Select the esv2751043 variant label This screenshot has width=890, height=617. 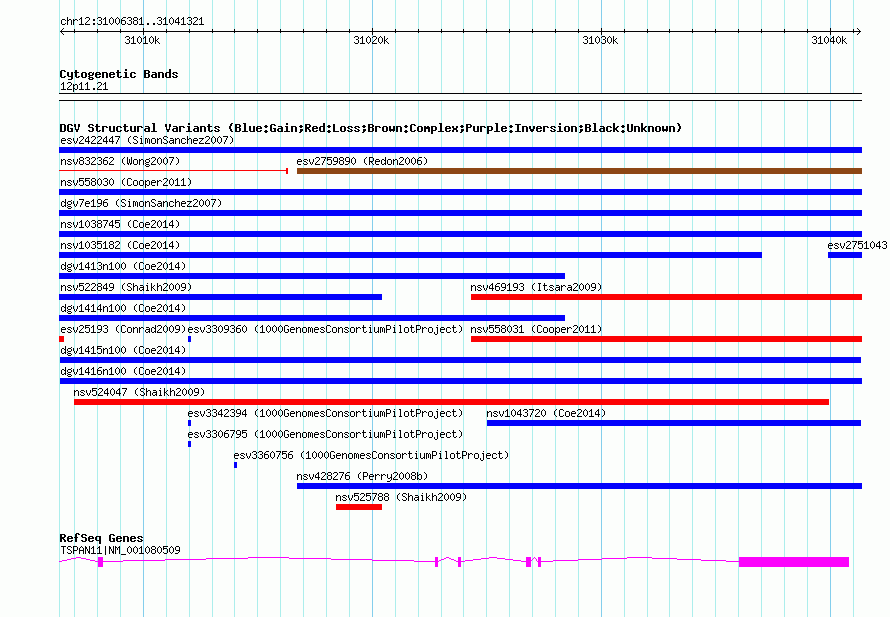coord(857,245)
